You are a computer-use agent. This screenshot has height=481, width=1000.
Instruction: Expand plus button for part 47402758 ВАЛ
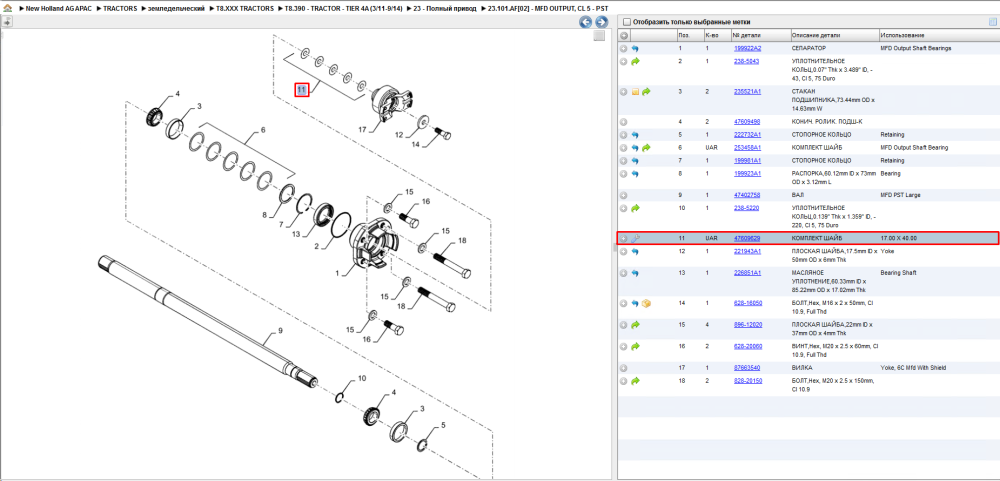[x=624, y=195]
